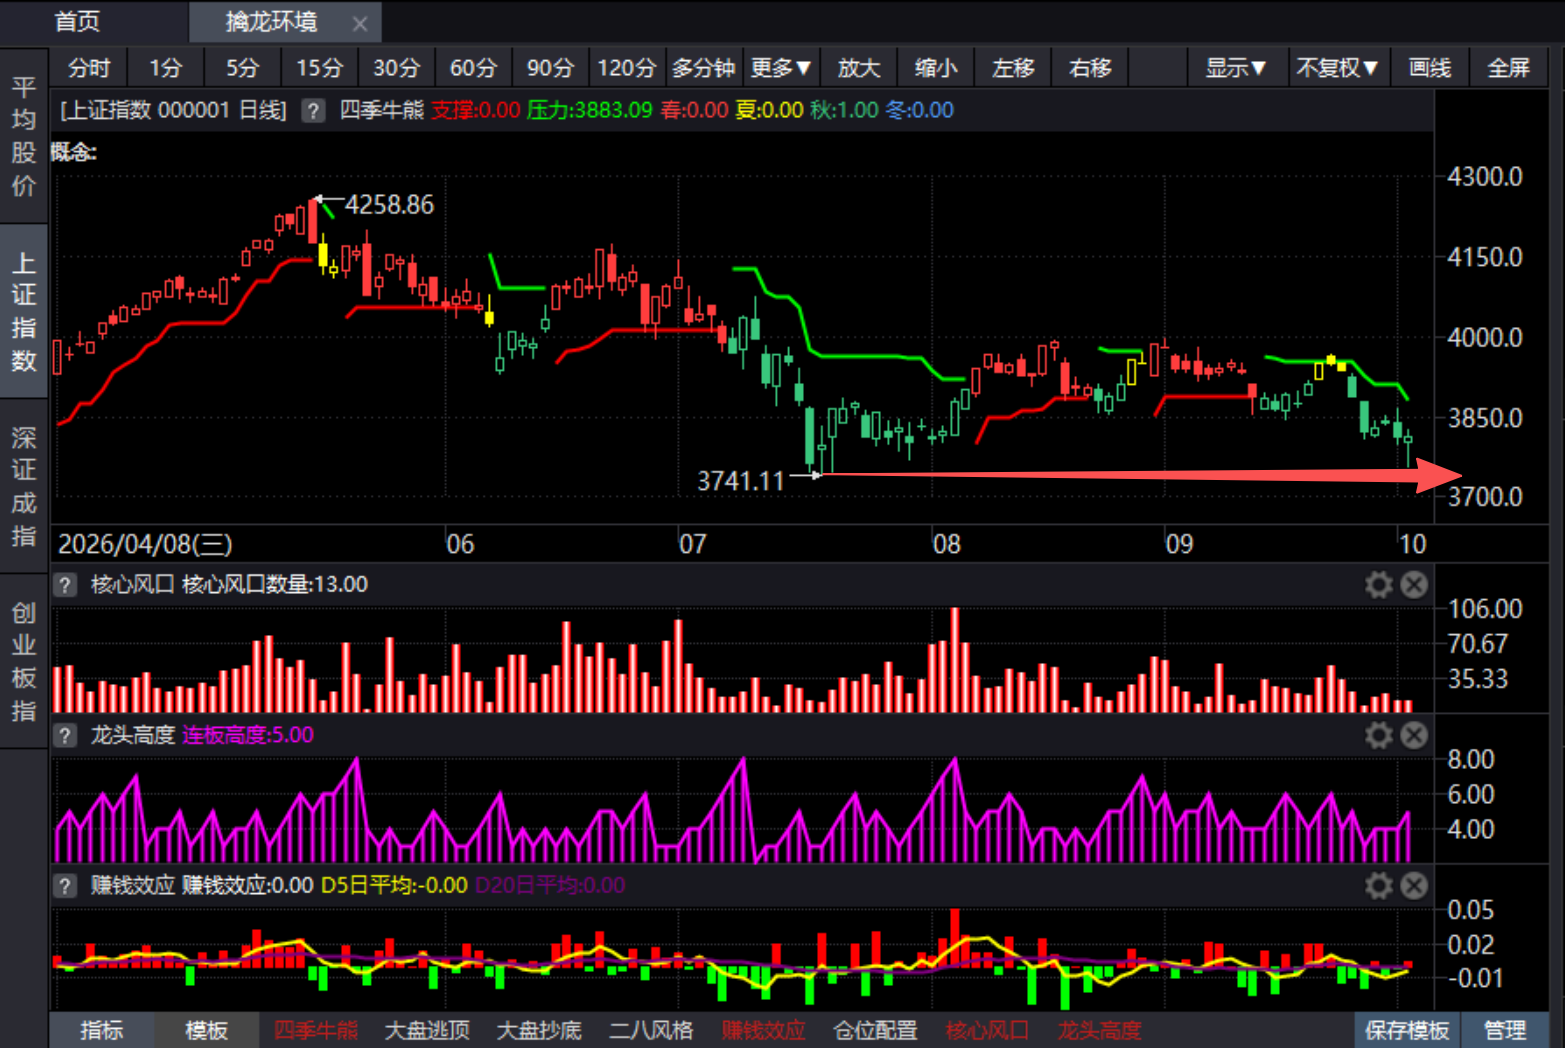Screen dimensions: 1565x1048
Task: Close the 龙头高度 indicator panel
Action: tap(1414, 736)
